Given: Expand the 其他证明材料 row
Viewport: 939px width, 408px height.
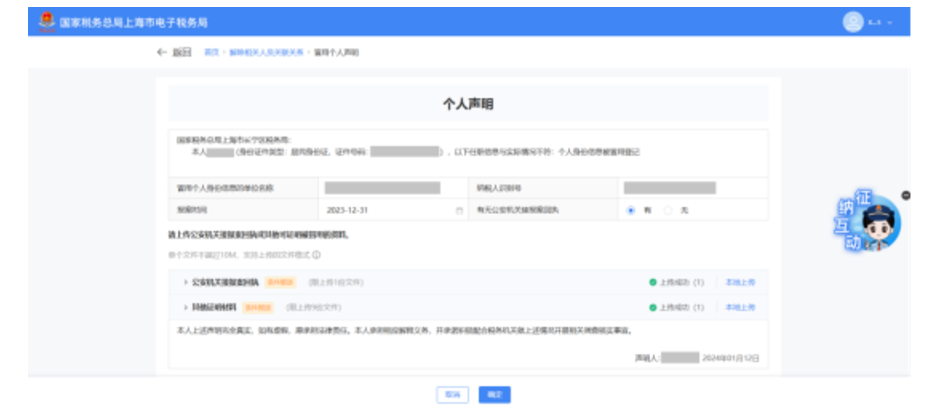Looking at the screenshot, I should 185,307.
